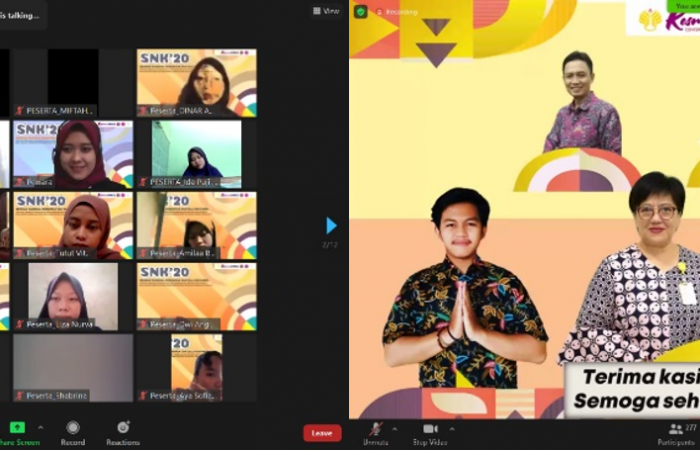Click Peserta_Liza Nurwa video tile
This screenshot has height=450, width=700.
(72, 296)
